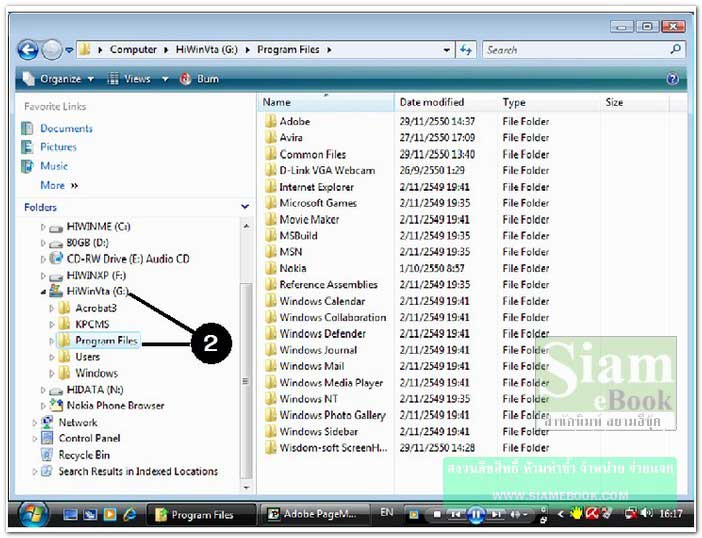702x538 pixels.
Task: Select the Windows Sidebar folder icon
Action: tap(270, 431)
